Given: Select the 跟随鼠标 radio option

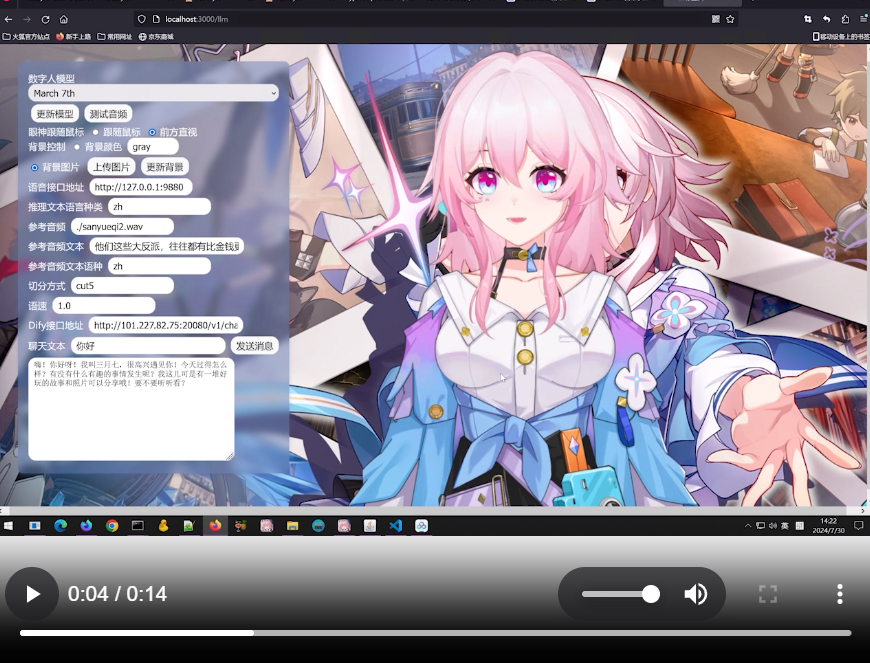Looking at the screenshot, I should [95, 132].
